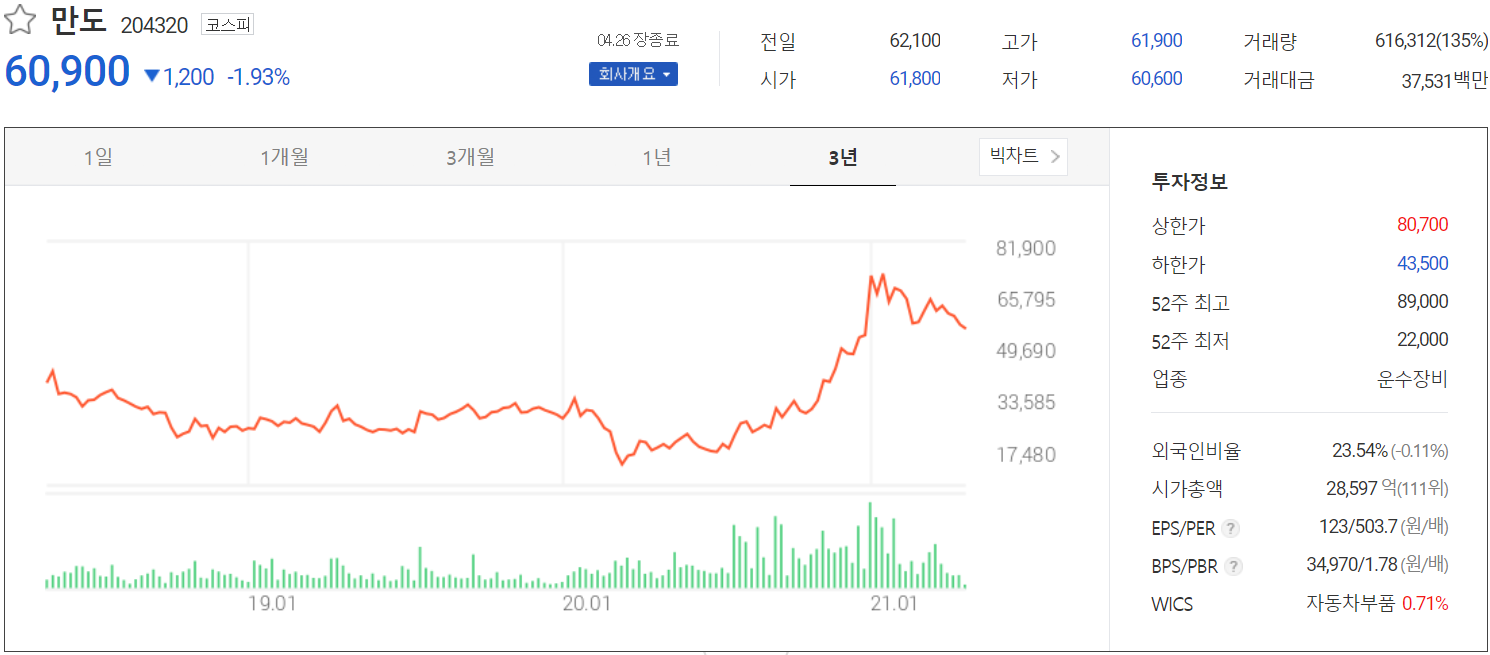Switch chart to 1개월 tab
The image size is (1490, 655).
point(284,157)
